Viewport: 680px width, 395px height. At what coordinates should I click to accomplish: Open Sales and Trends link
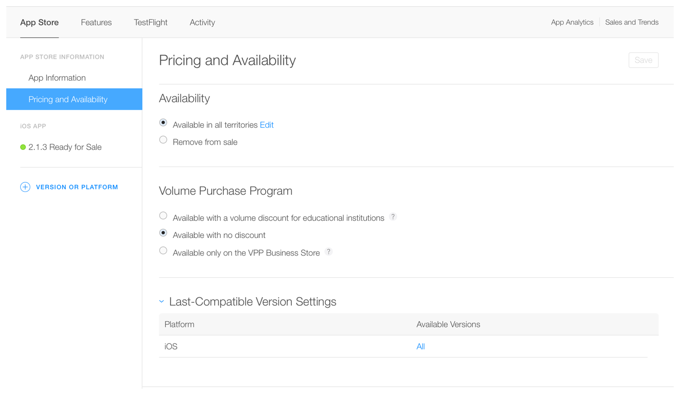point(632,22)
